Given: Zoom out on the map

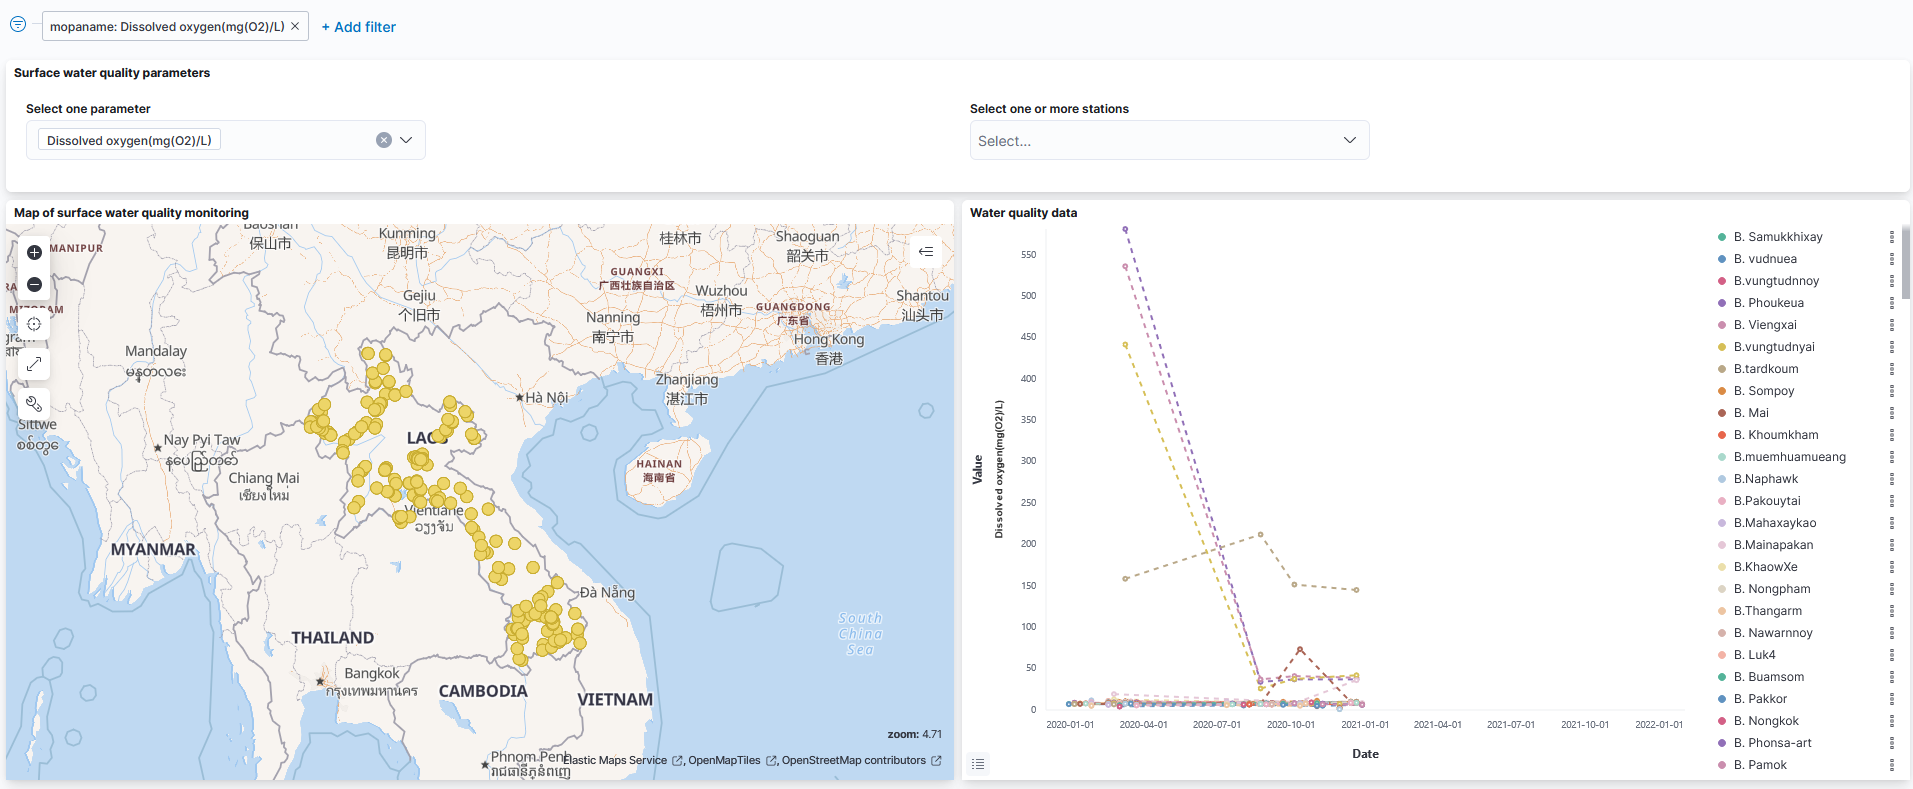Looking at the screenshot, I should (x=34, y=285).
